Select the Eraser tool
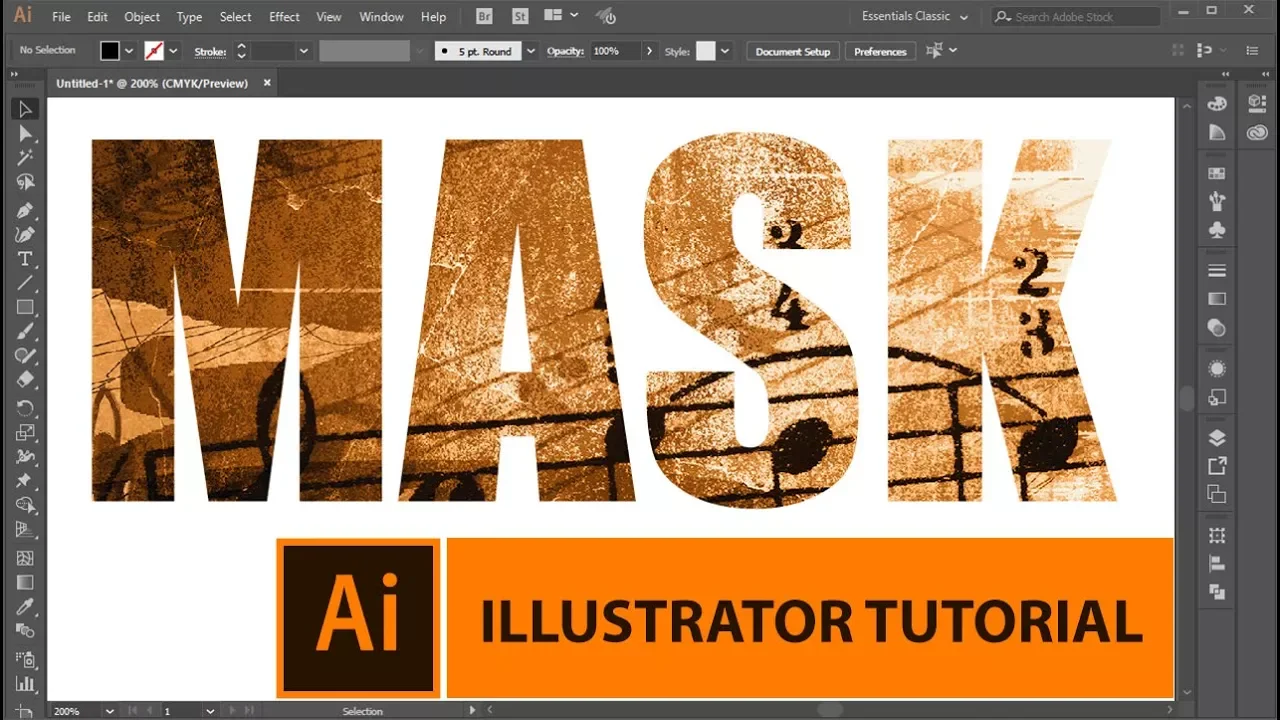This screenshot has height=720, width=1280. tap(26, 381)
